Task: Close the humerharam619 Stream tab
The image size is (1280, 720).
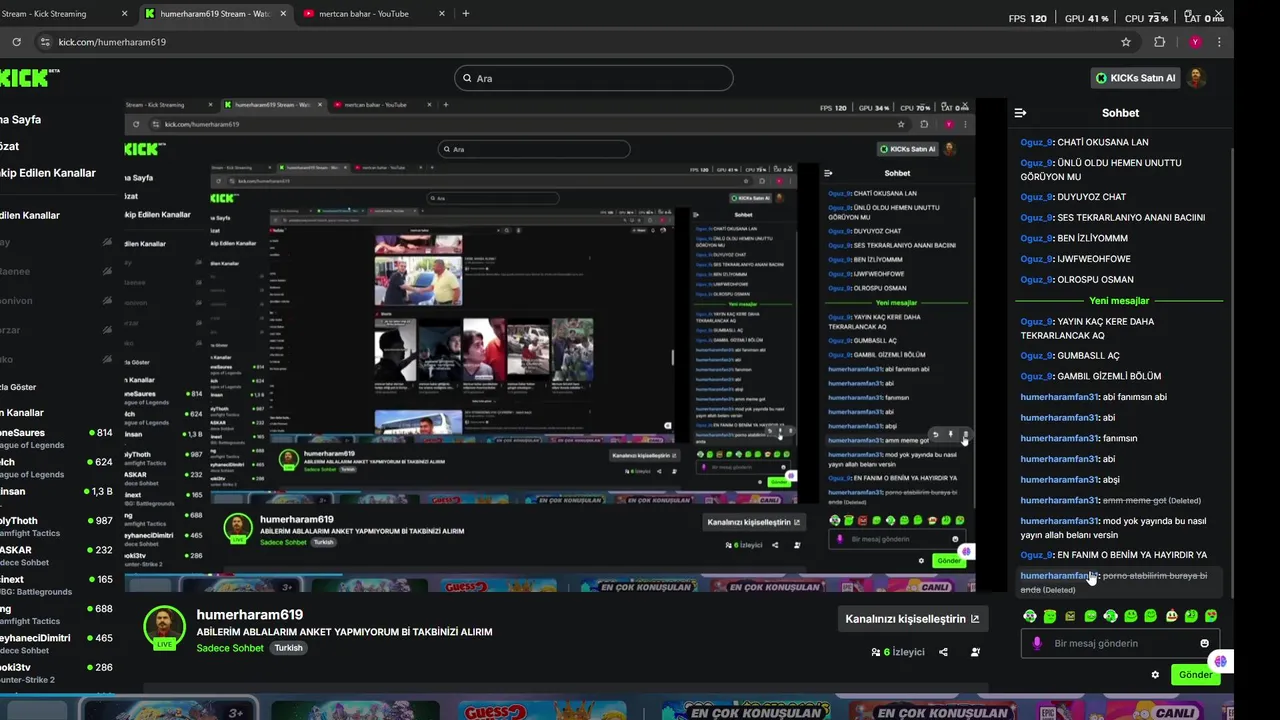Action: (x=283, y=14)
